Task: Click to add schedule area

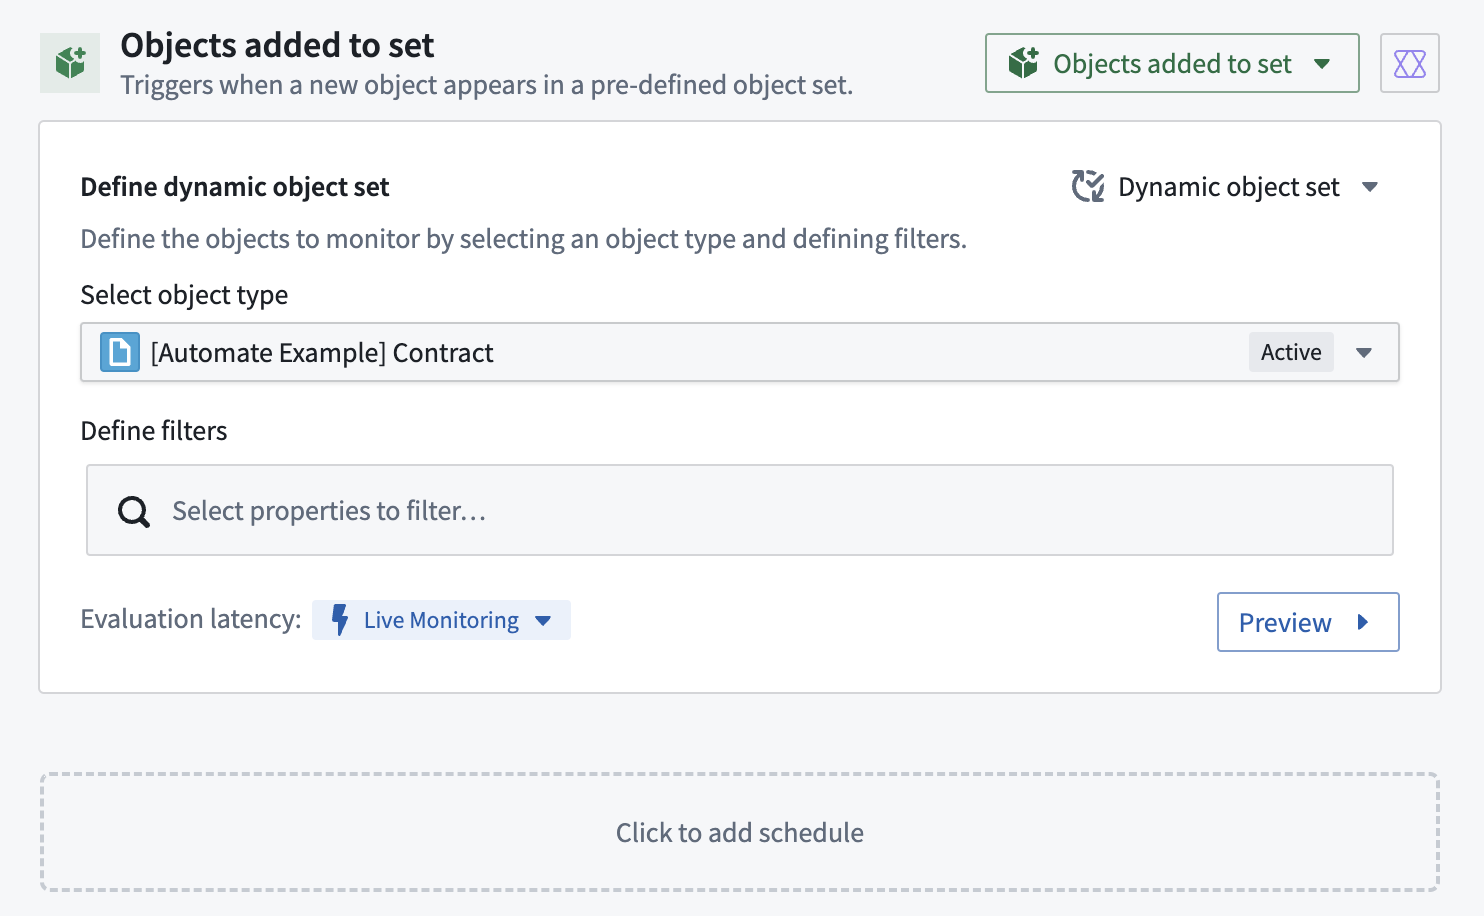Action: [x=740, y=832]
